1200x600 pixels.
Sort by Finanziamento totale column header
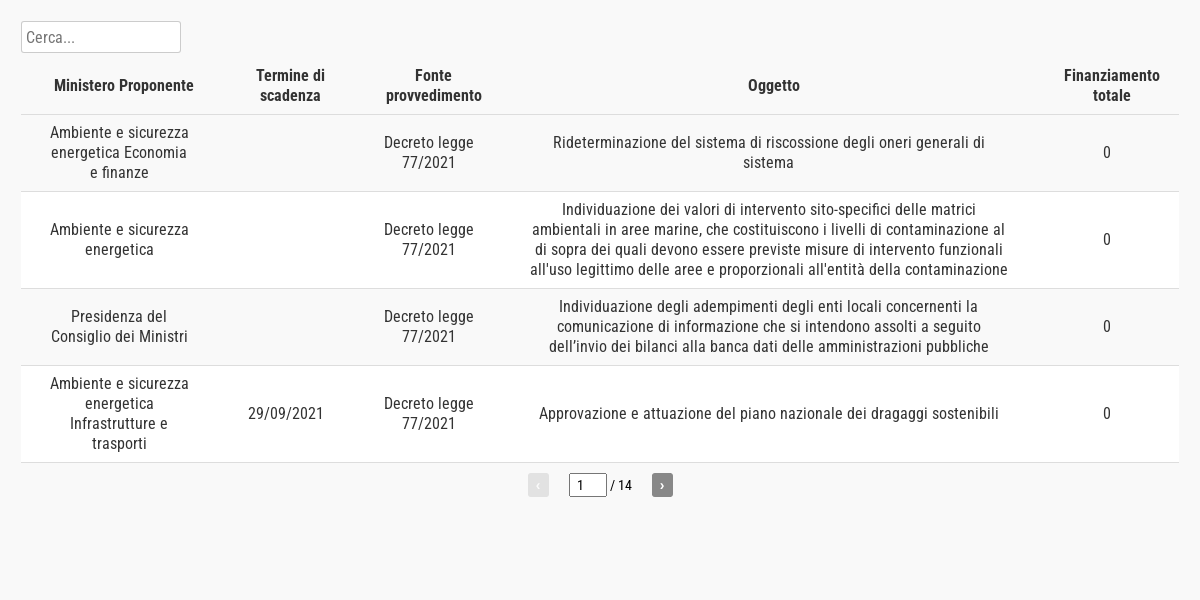pyautogui.click(x=1112, y=86)
